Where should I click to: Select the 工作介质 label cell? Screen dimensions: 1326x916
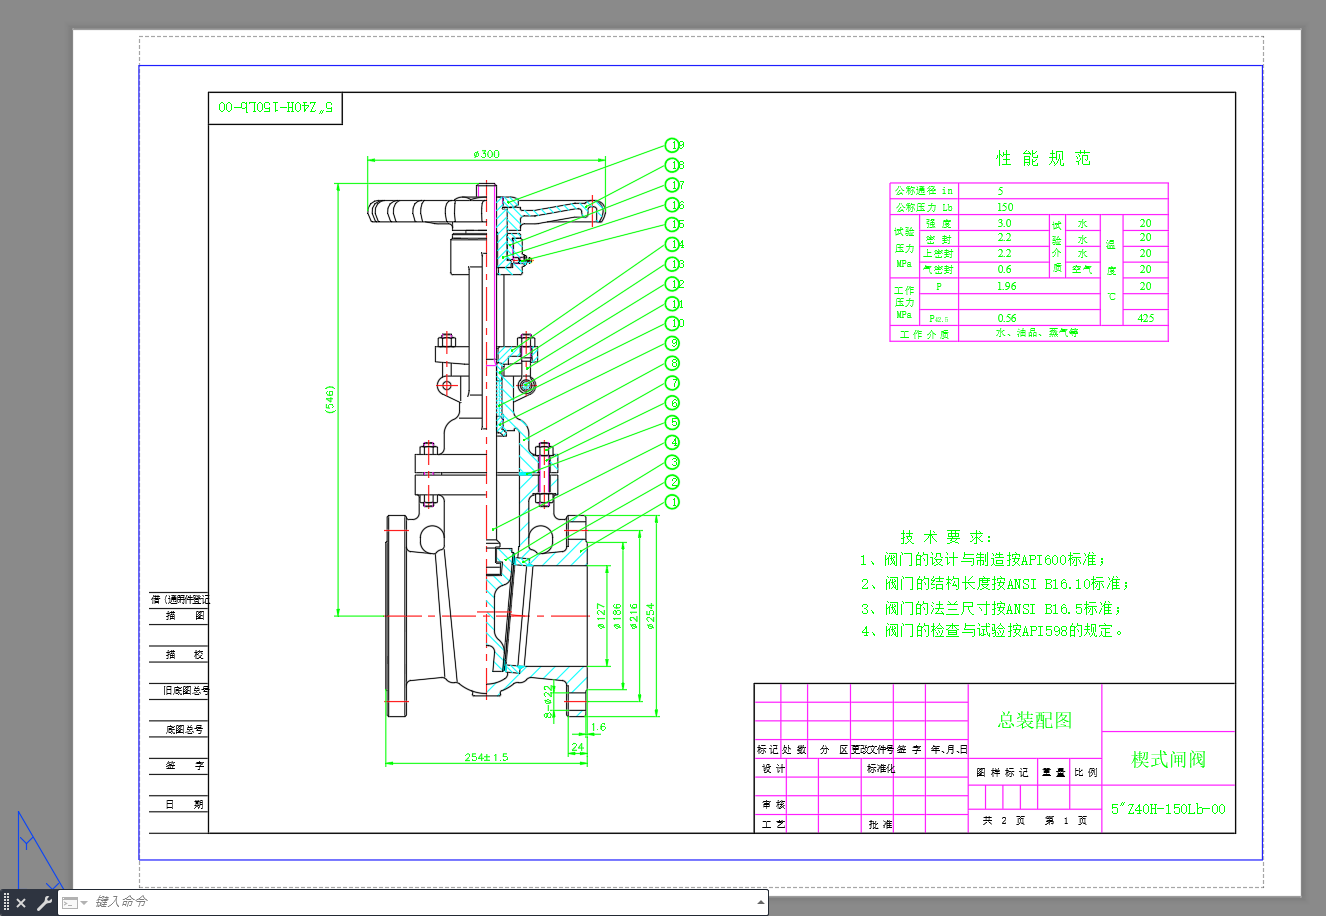924,334
